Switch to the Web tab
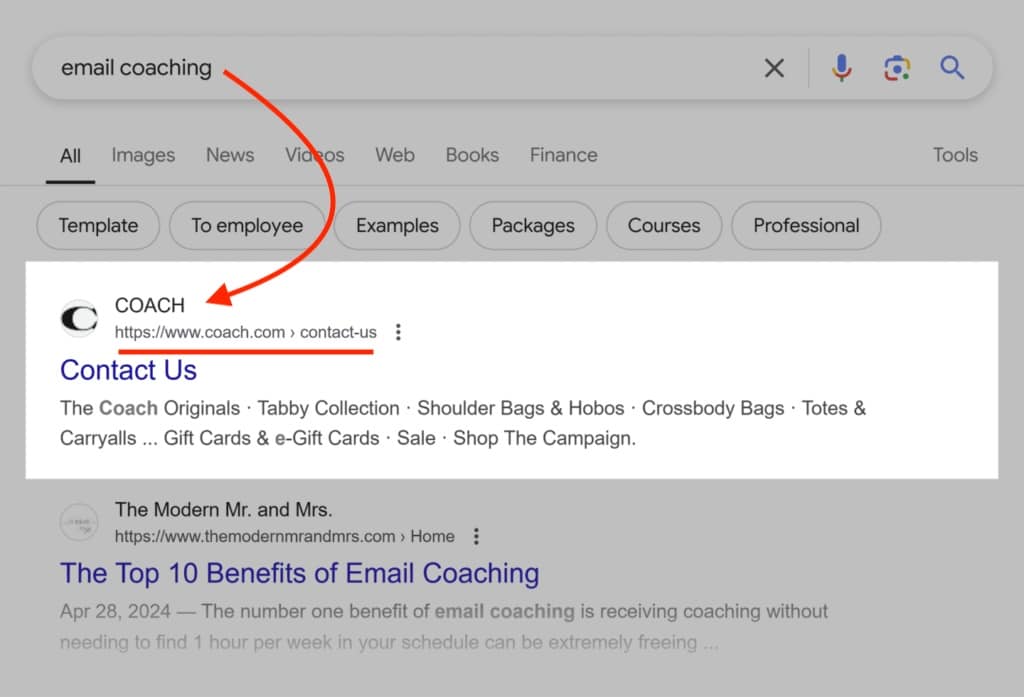Viewport: 1024px width, 697px height. [394, 155]
